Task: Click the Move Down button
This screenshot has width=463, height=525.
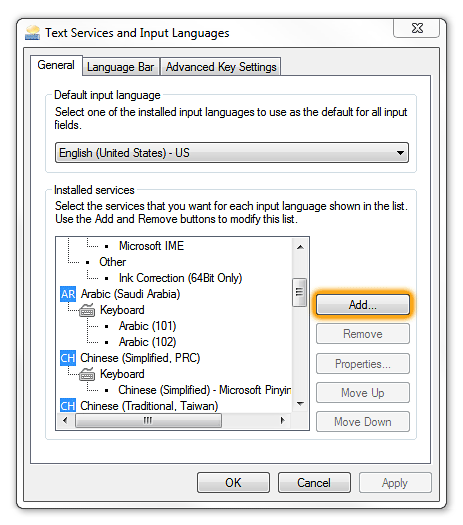Action: (363, 422)
